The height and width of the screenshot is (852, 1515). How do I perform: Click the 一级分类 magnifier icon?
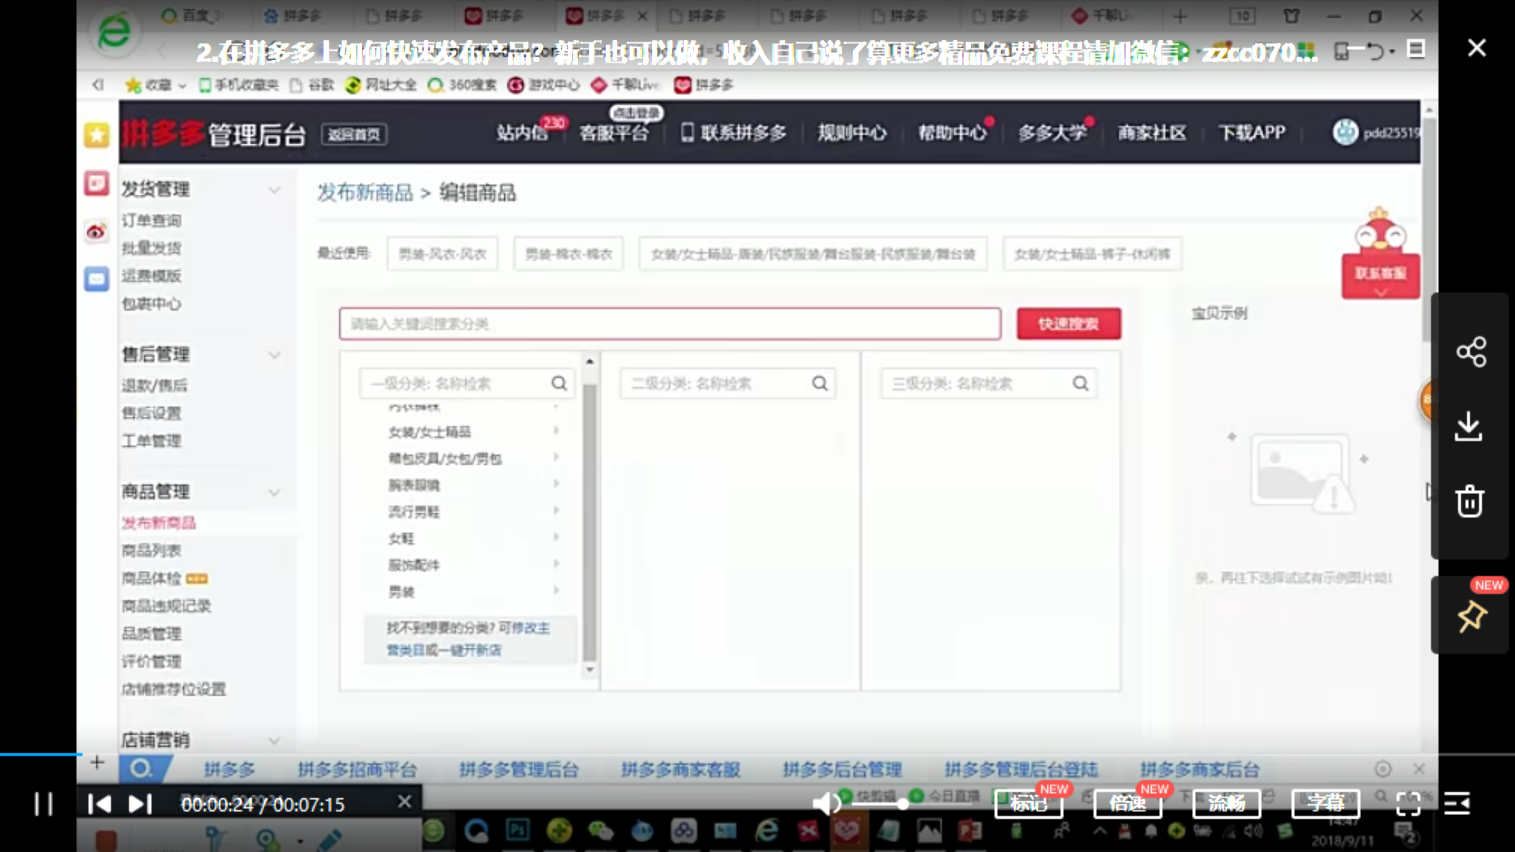[559, 383]
